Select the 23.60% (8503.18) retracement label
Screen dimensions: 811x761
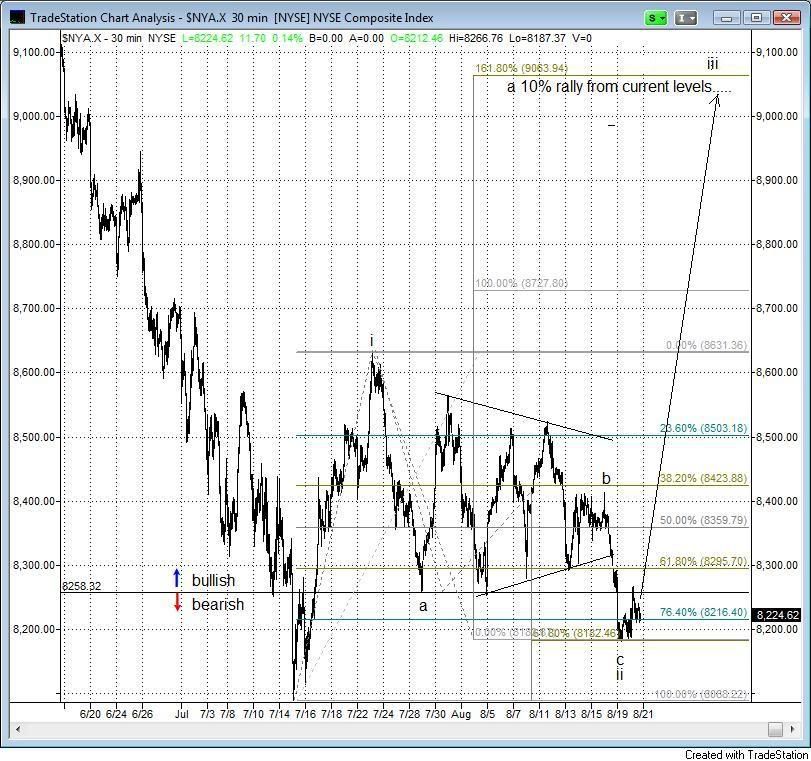click(x=702, y=429)
